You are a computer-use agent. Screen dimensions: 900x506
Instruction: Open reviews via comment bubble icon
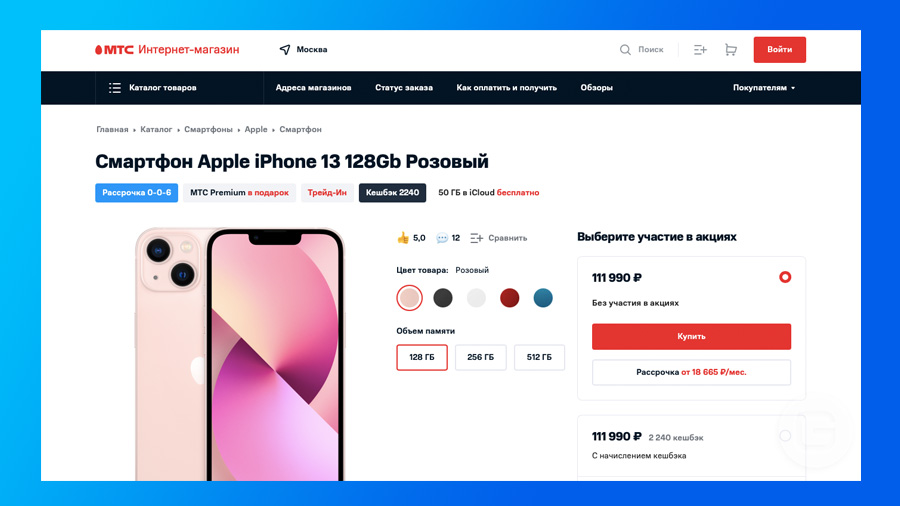(442, 238)
